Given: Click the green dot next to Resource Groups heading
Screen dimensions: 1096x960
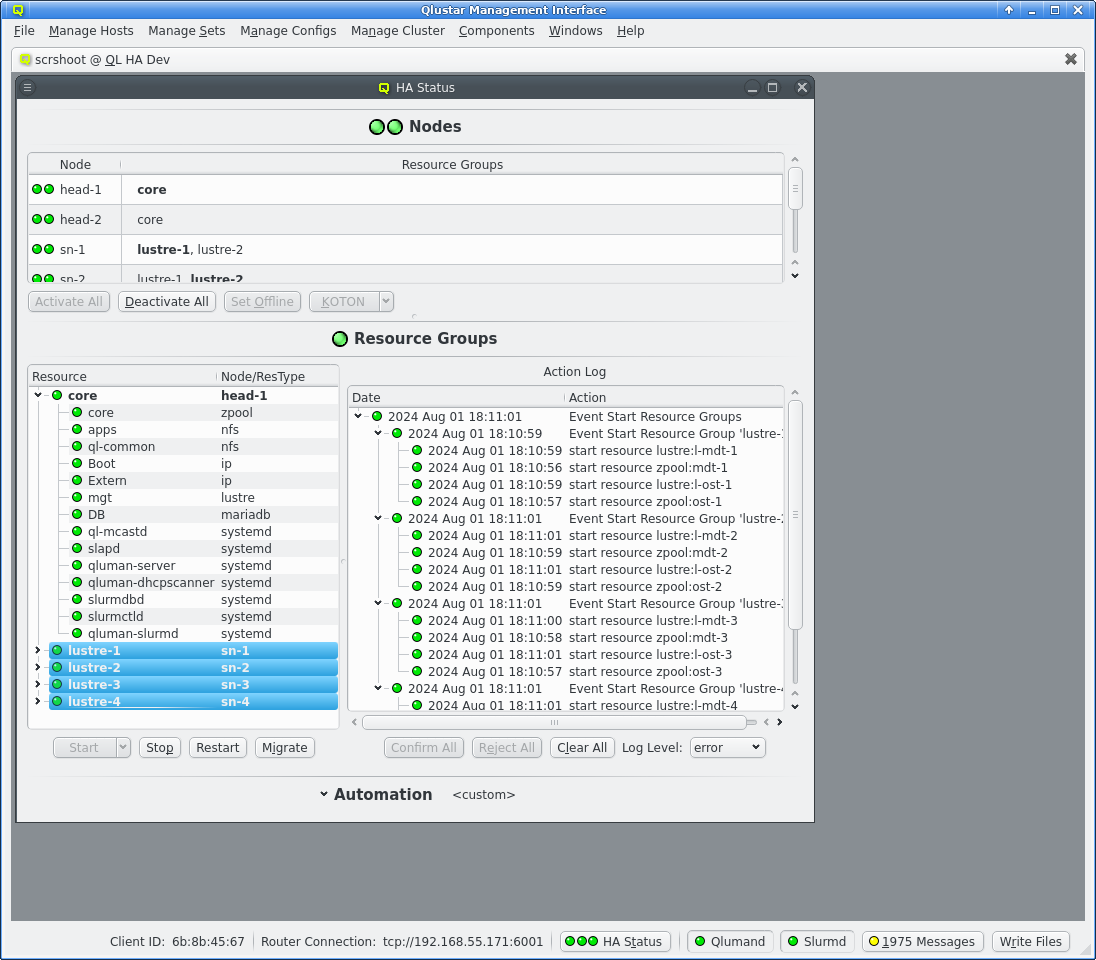Looking at the screenshot, I should tap(340, 338).
